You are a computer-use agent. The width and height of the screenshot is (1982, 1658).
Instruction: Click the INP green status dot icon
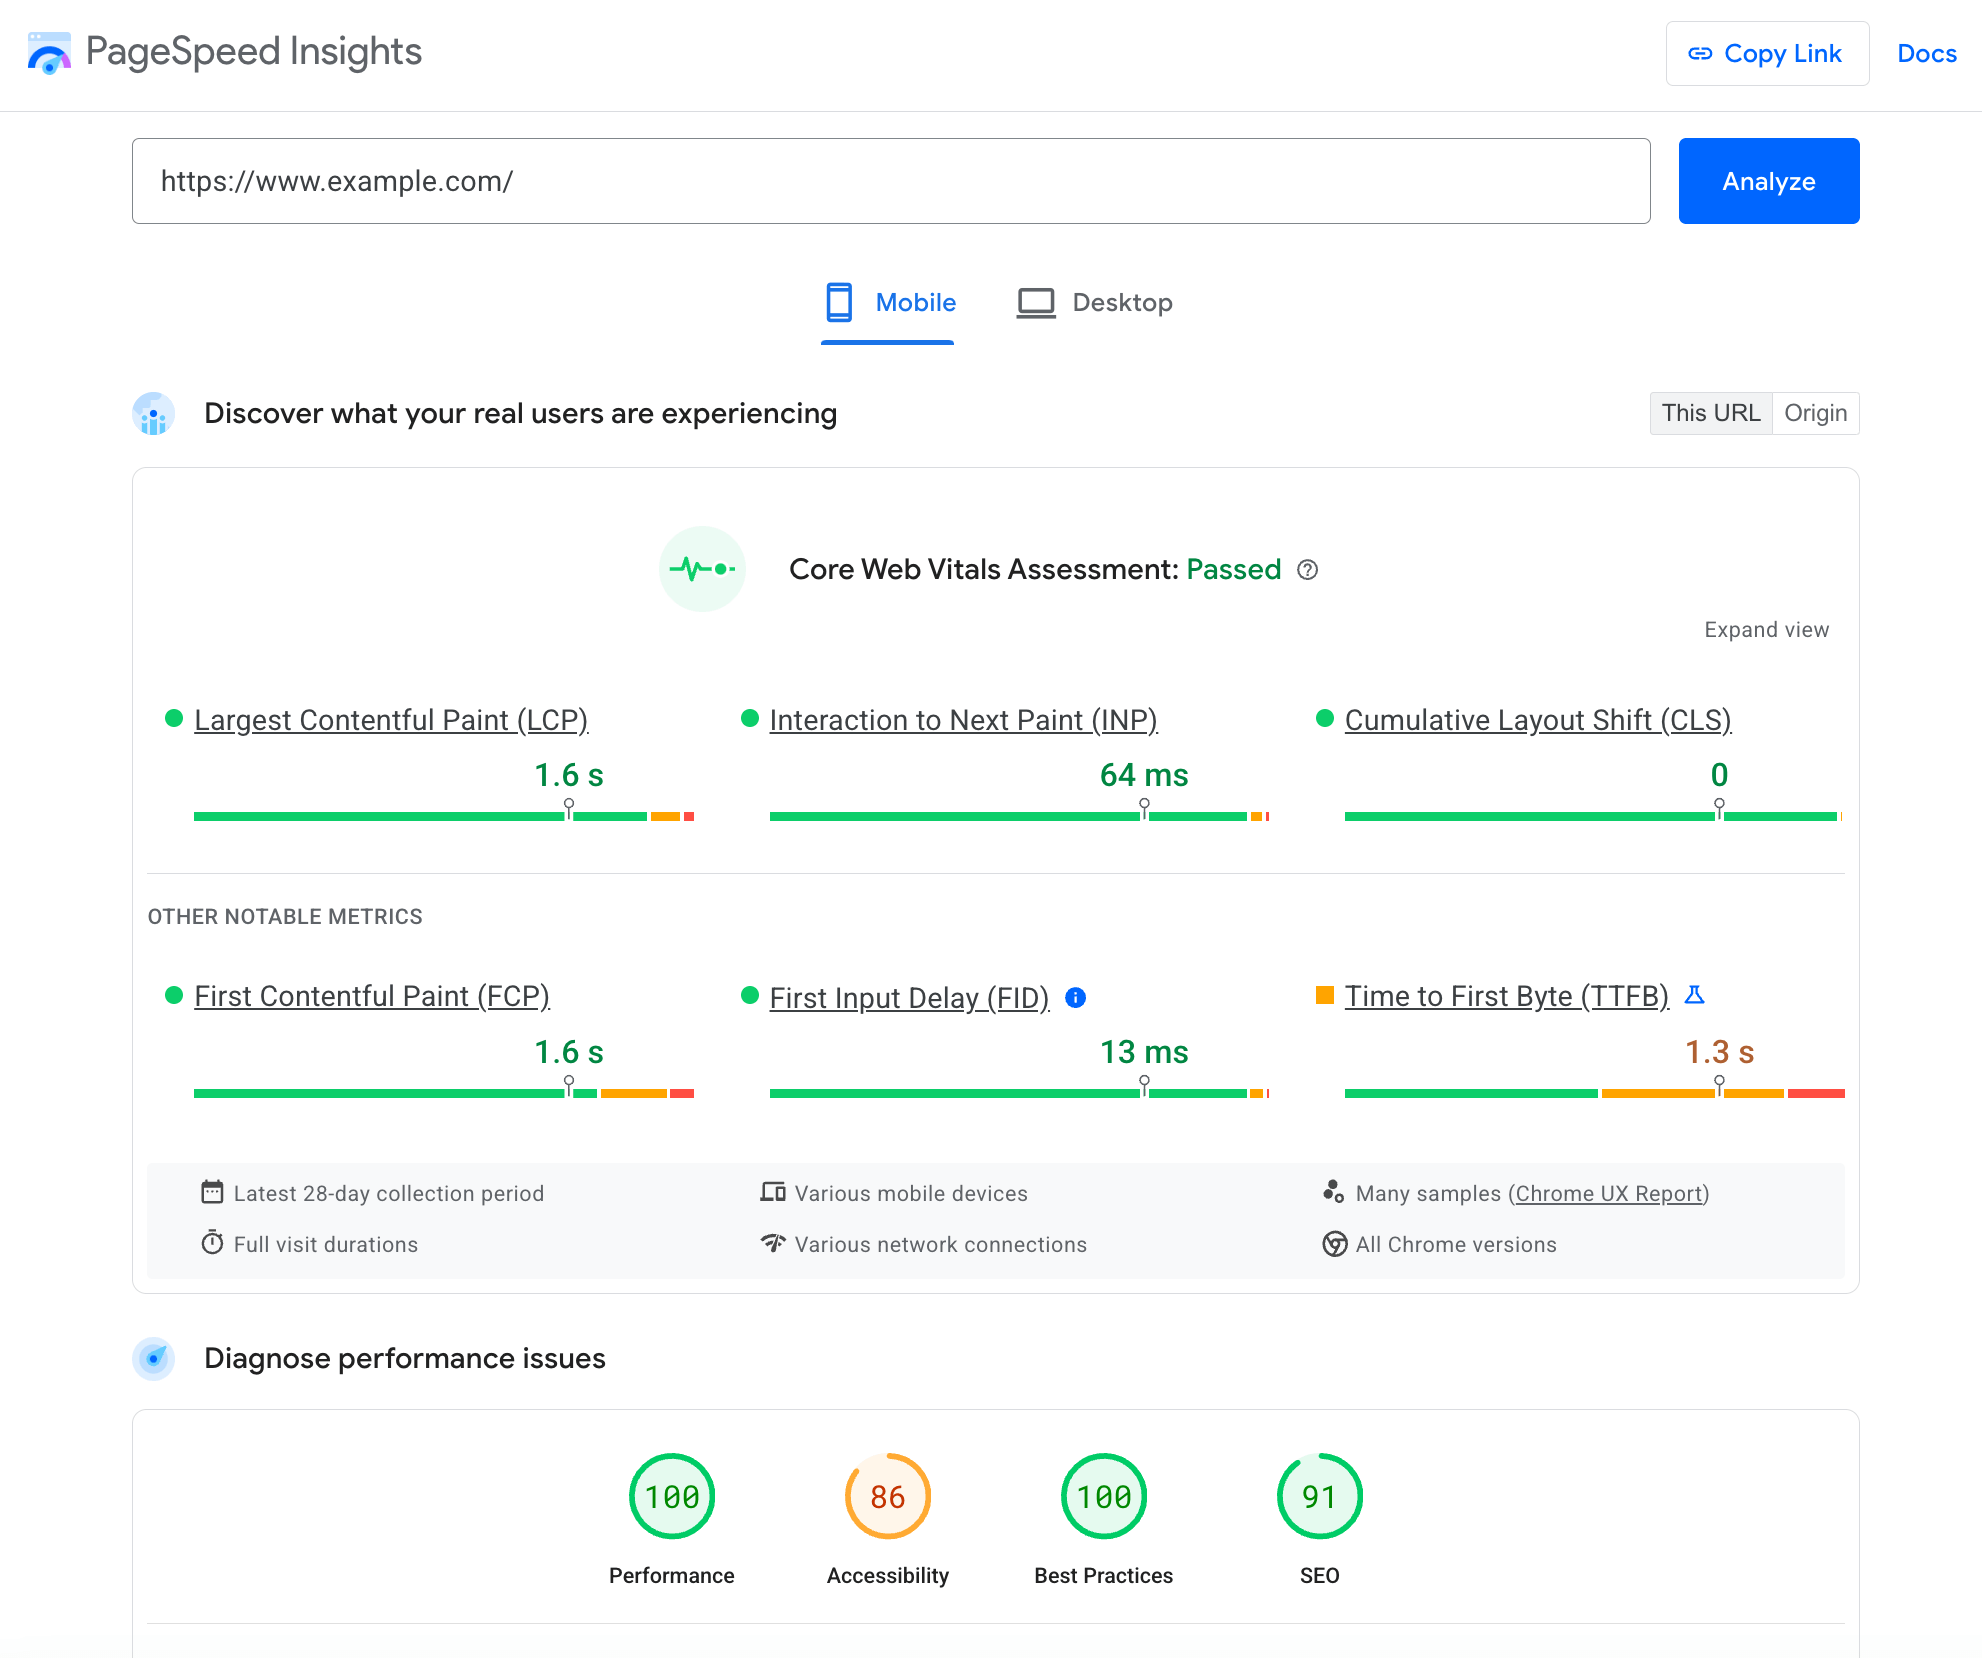click(749, 718)
